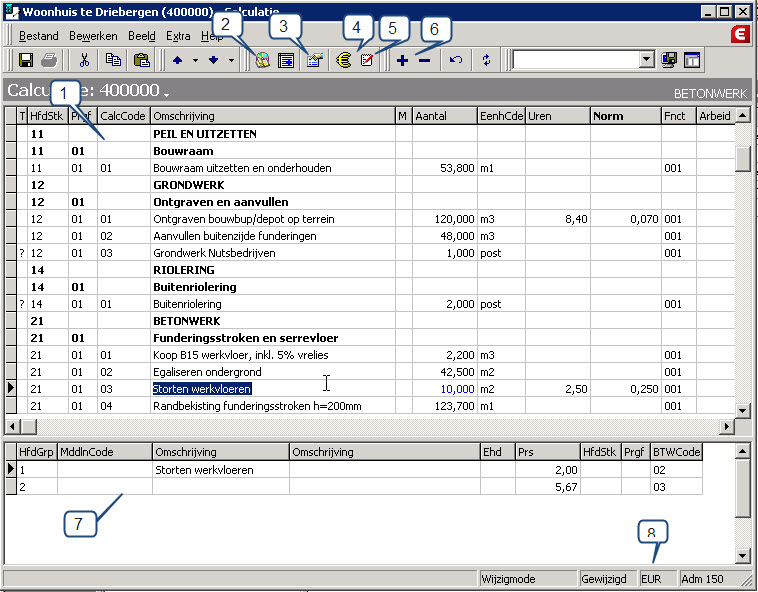Image resolution: width=758 pixels, height=592 pixels.
Task: Click the CalcCode column header
Action: pyautogui.click(x=123, y=116)
